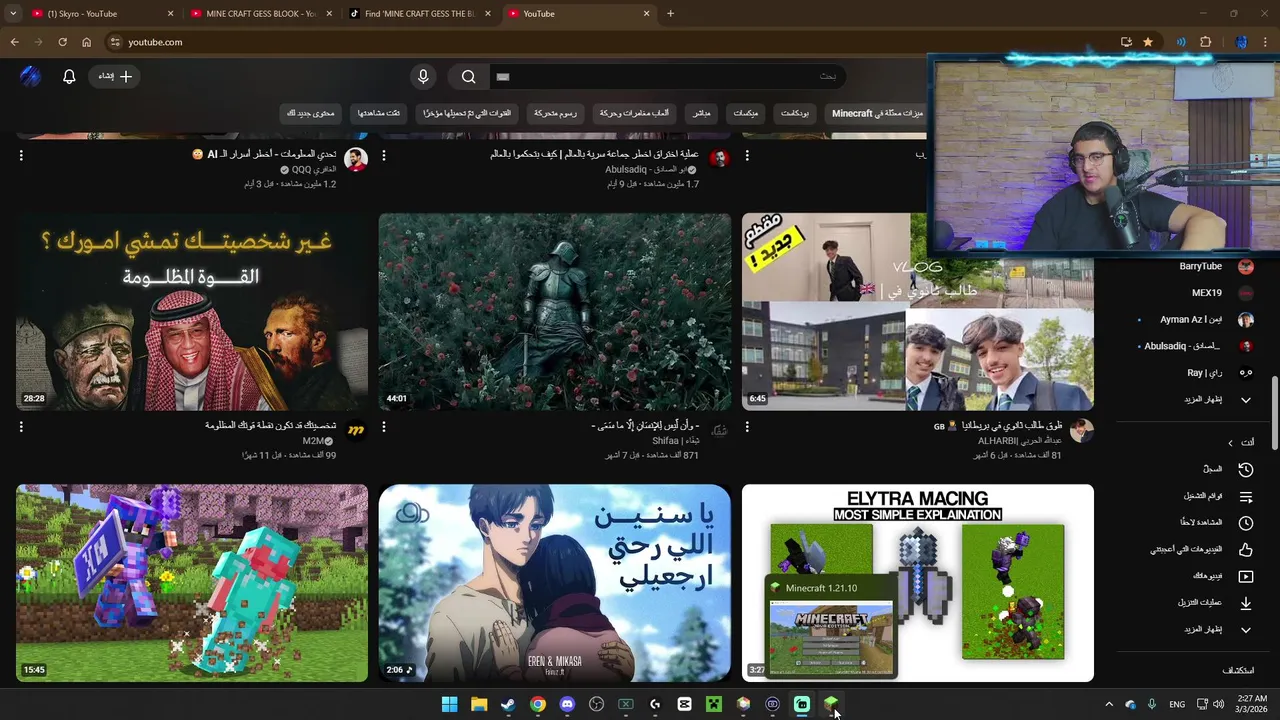Click the search magnifier button

pyautogui.click(x=468, y=76)
